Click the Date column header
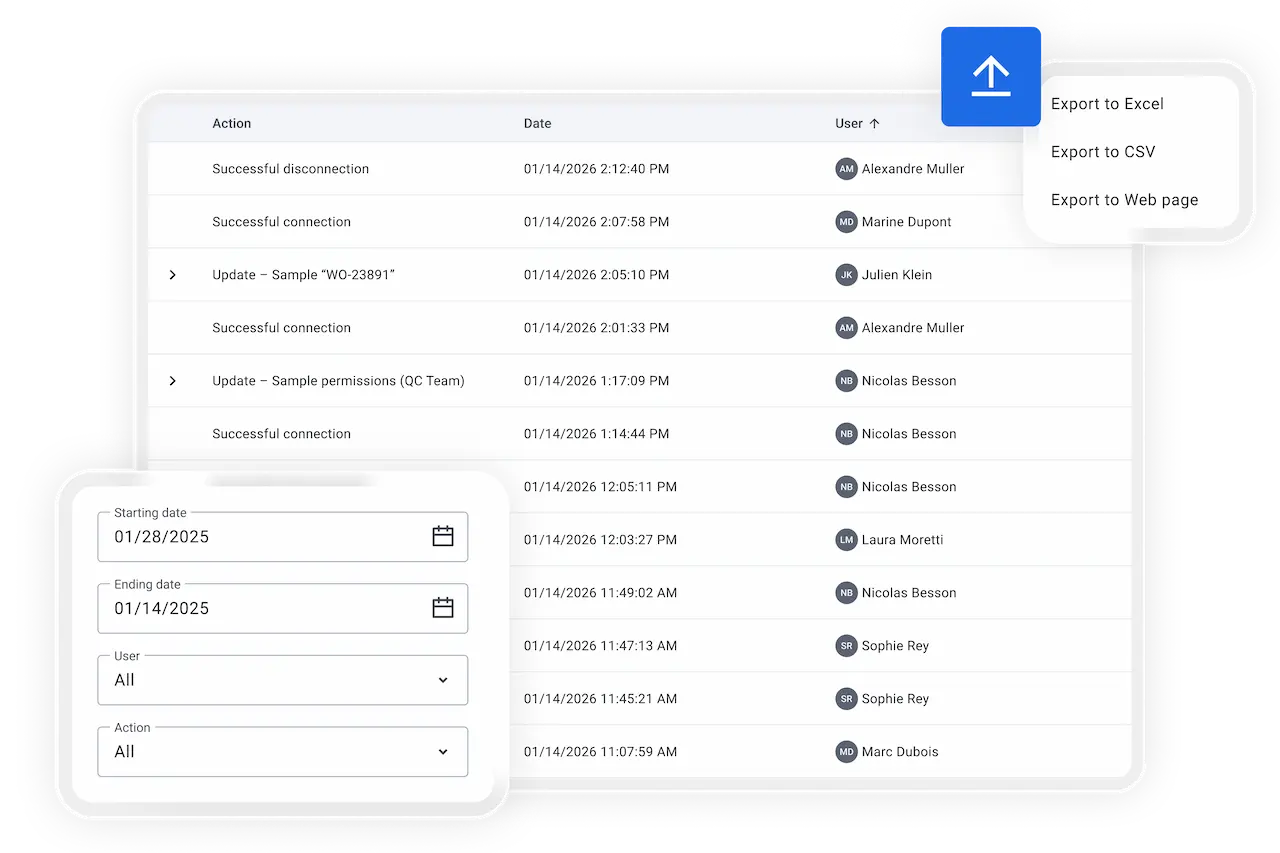Image resolution: width=1280 pixels, height=853 pixels. (x=537, y=123)
